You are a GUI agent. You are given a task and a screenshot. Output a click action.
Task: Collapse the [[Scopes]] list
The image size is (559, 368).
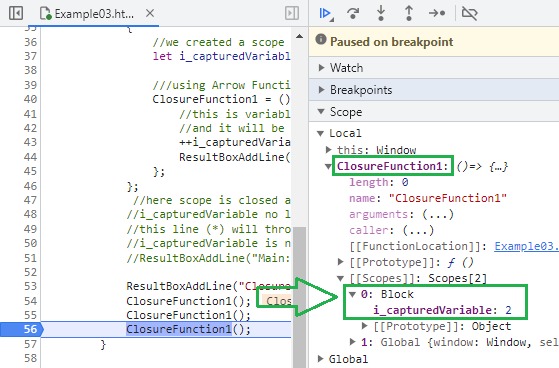click(x=340, y=278)
